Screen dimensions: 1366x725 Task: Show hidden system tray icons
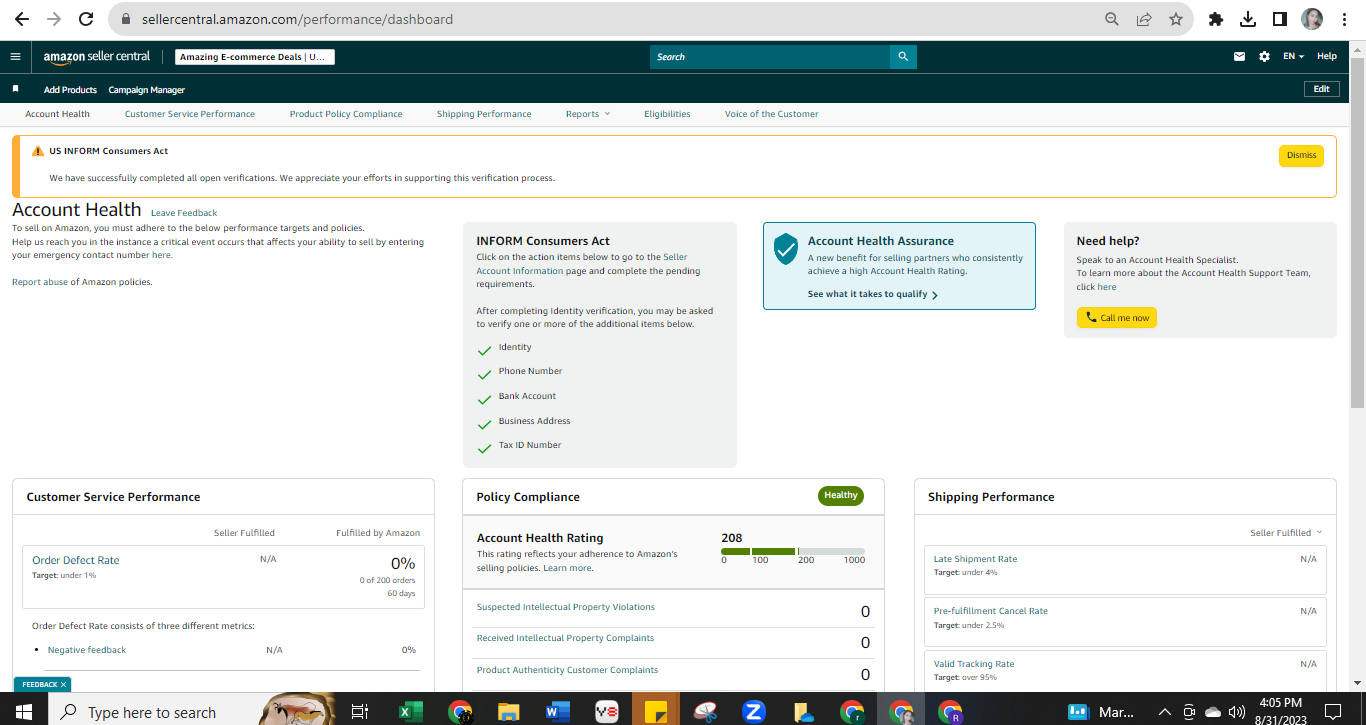[1164, 712]
